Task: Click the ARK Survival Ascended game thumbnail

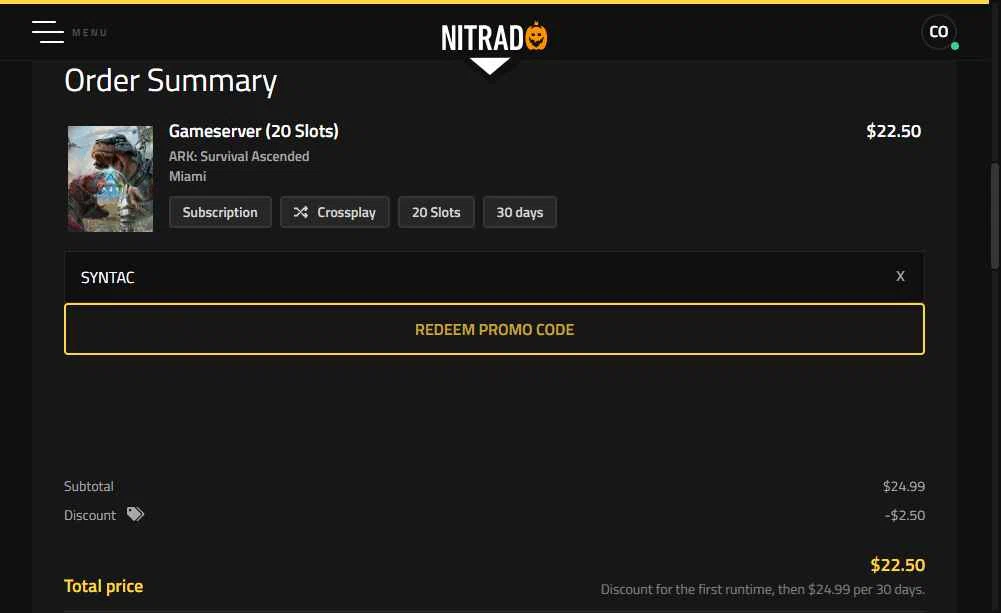Action: [110, 178]
